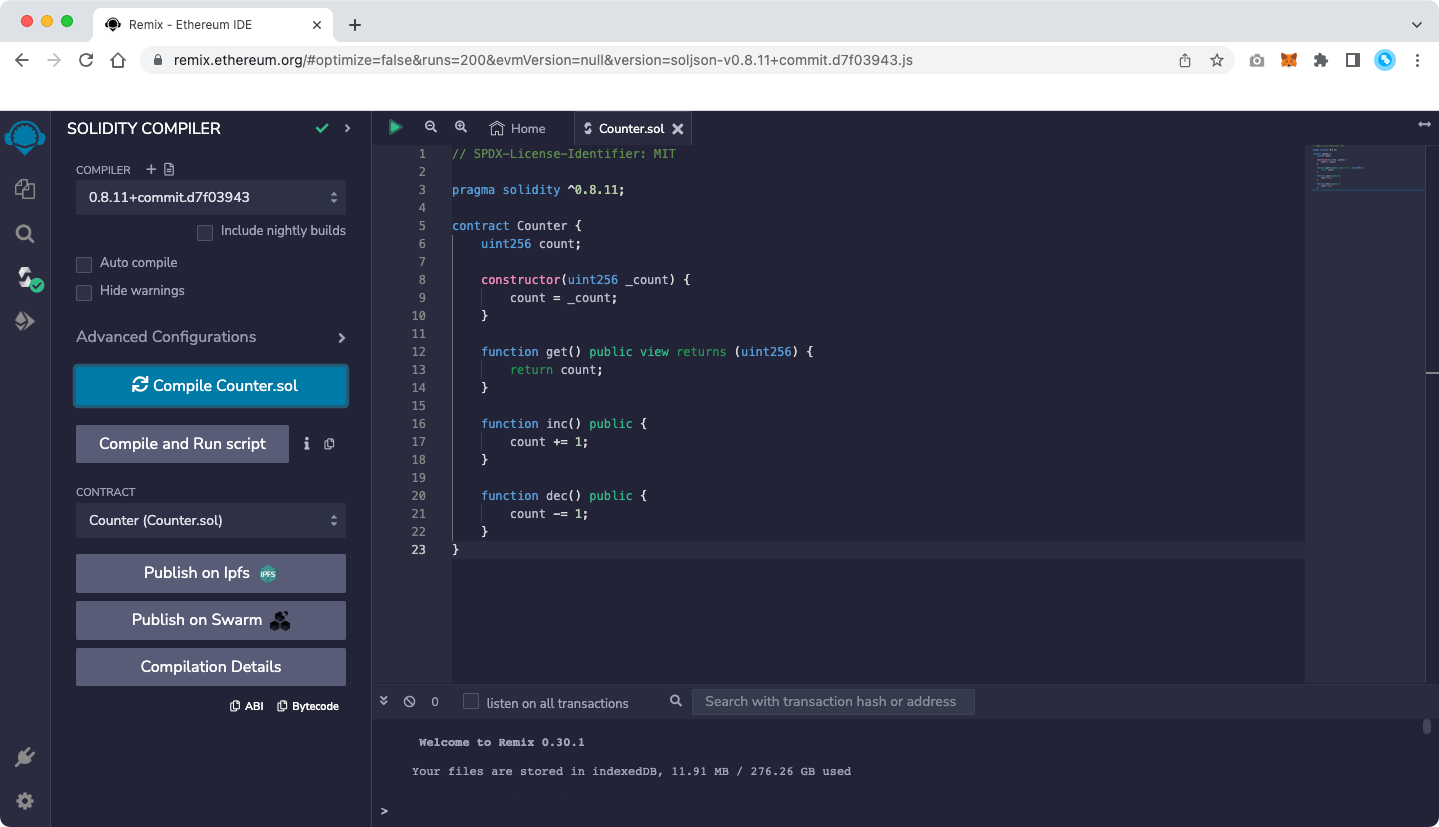The height and width of the screenshot is (827, 1439).
Task: Open the Search in files sidebar icon
Action: pos(25,234)
